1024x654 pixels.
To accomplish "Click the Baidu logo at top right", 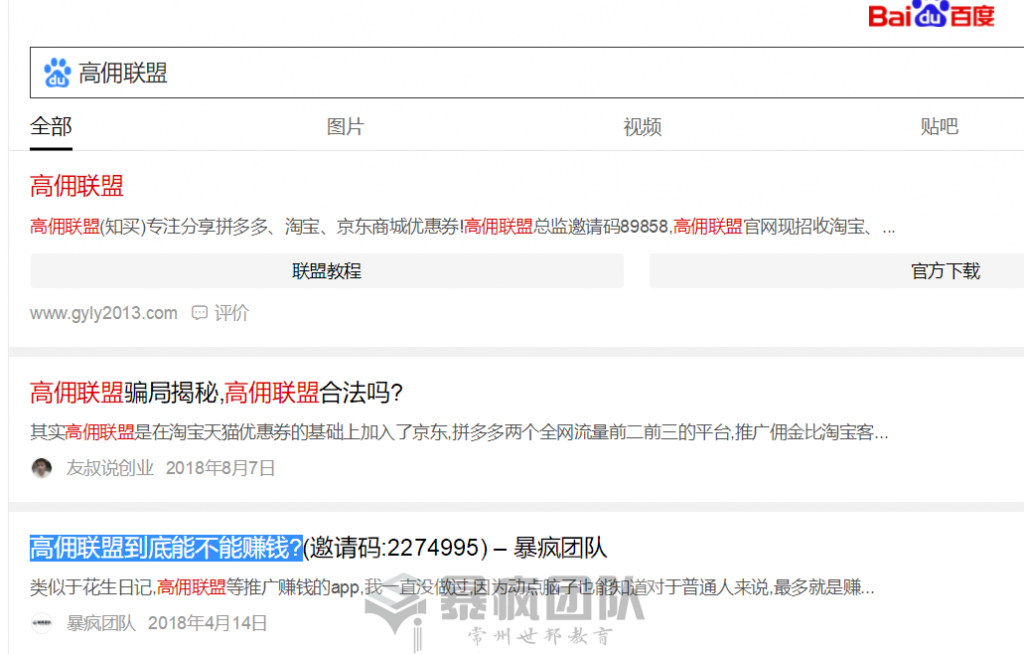I will point(931,14).
